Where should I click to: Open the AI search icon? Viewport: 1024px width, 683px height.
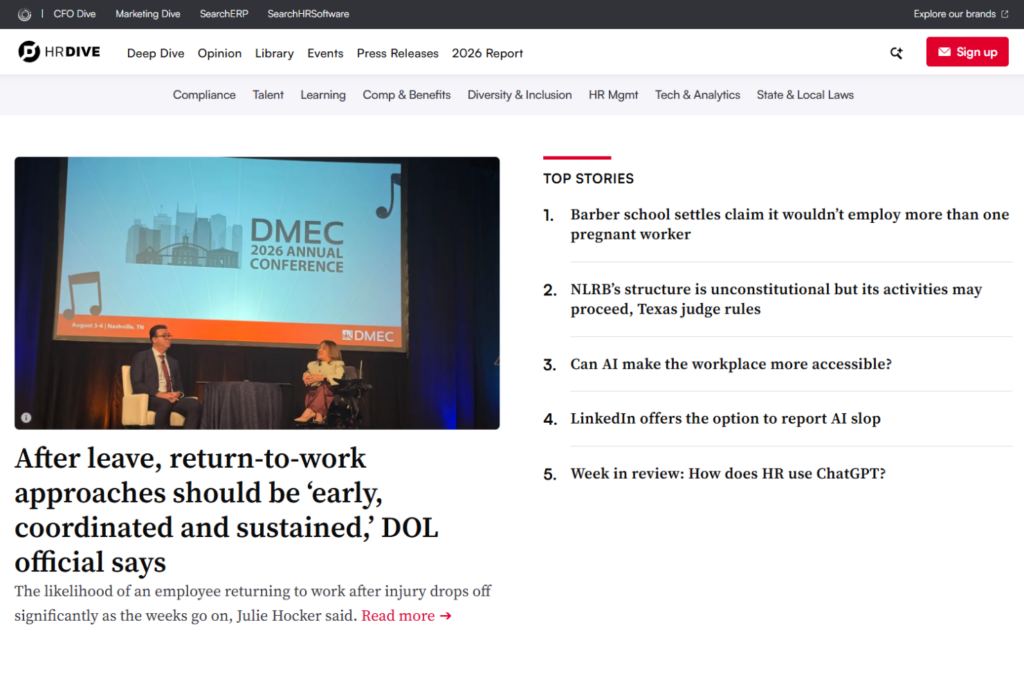click(896, 53)
